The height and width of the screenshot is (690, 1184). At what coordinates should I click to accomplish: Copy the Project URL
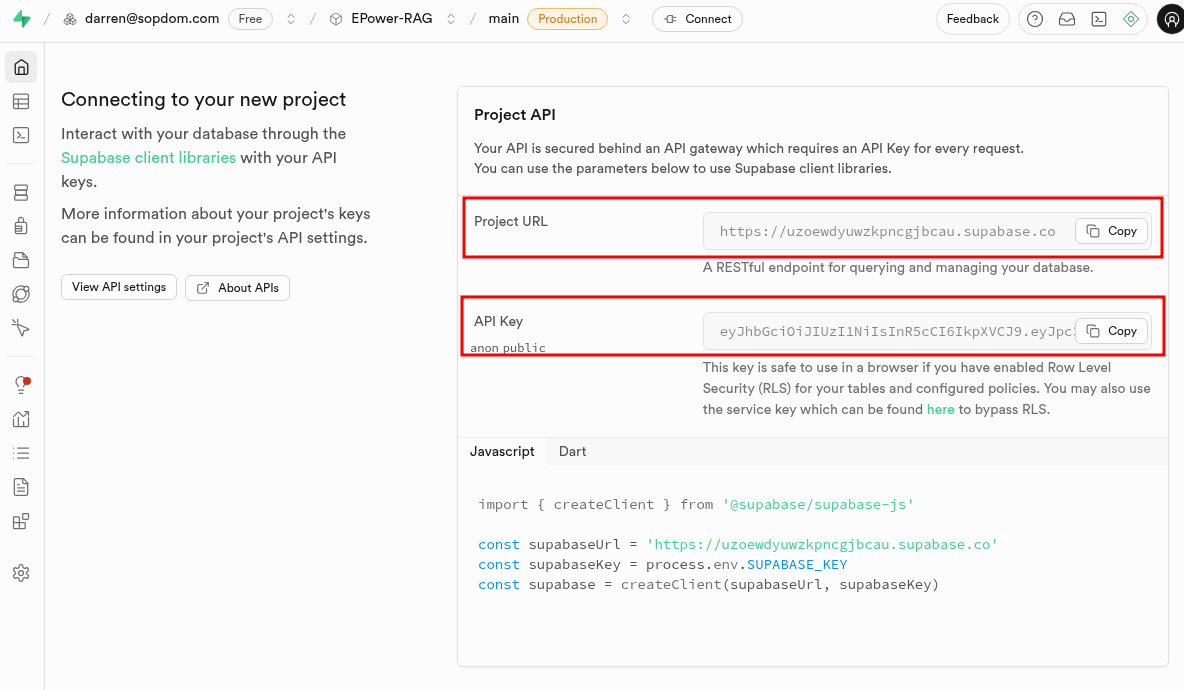pos(1112,231)
